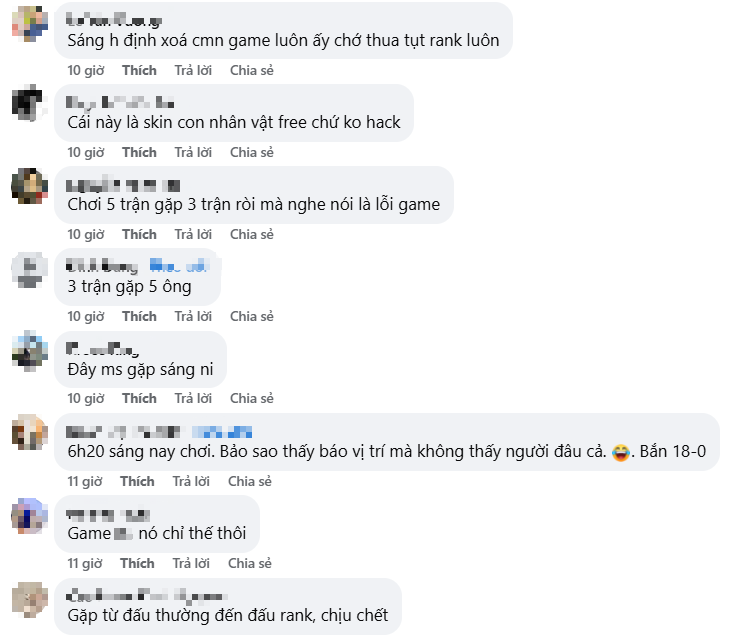Reply to the 'Đây ms gặp sáng ni' comment
Viewport: 738px width, 639px height.
pyautogui.click(x=193, y=398)
